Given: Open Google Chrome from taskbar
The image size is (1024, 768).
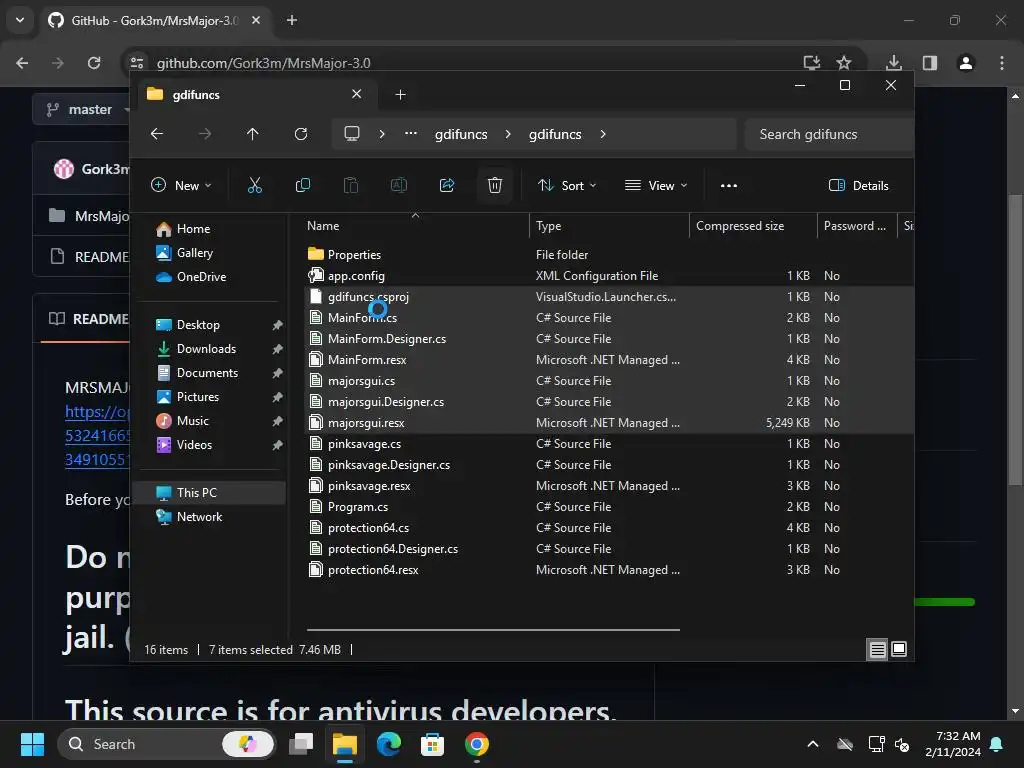Looking at the screenshot, I should click(x=477, y=744).
